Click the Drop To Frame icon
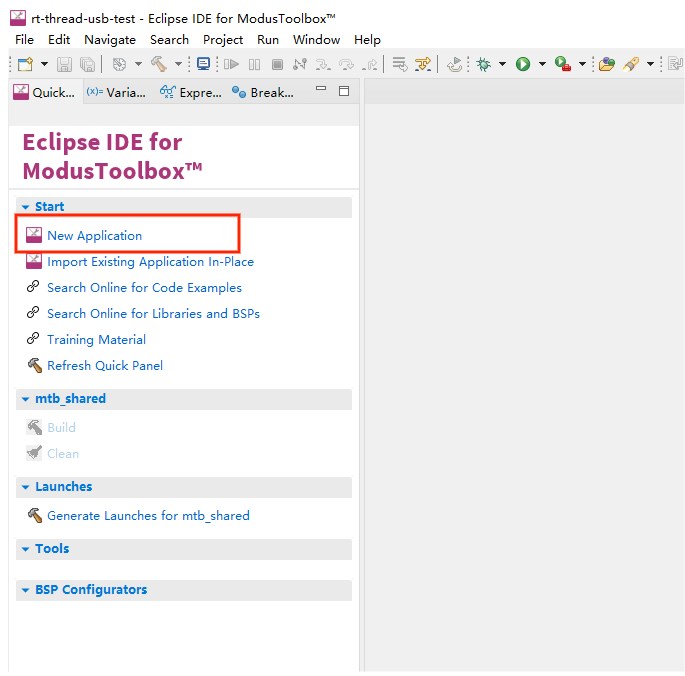The height and width of the screenshot is (676, 685). pyautogui.click(x=400, y=64)
